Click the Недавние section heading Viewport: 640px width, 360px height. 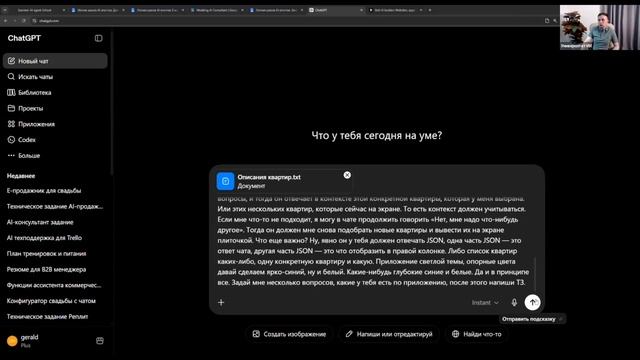(21, 176)
